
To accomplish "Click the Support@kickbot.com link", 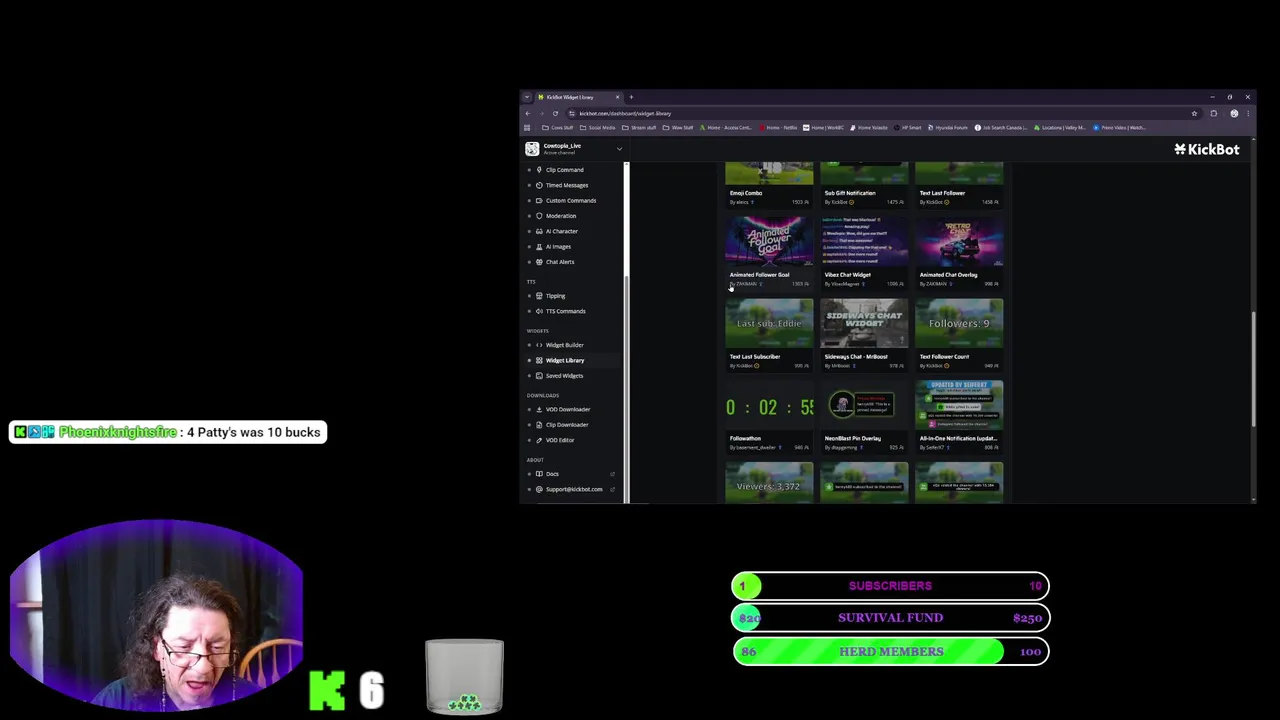I will pos(573,489).
